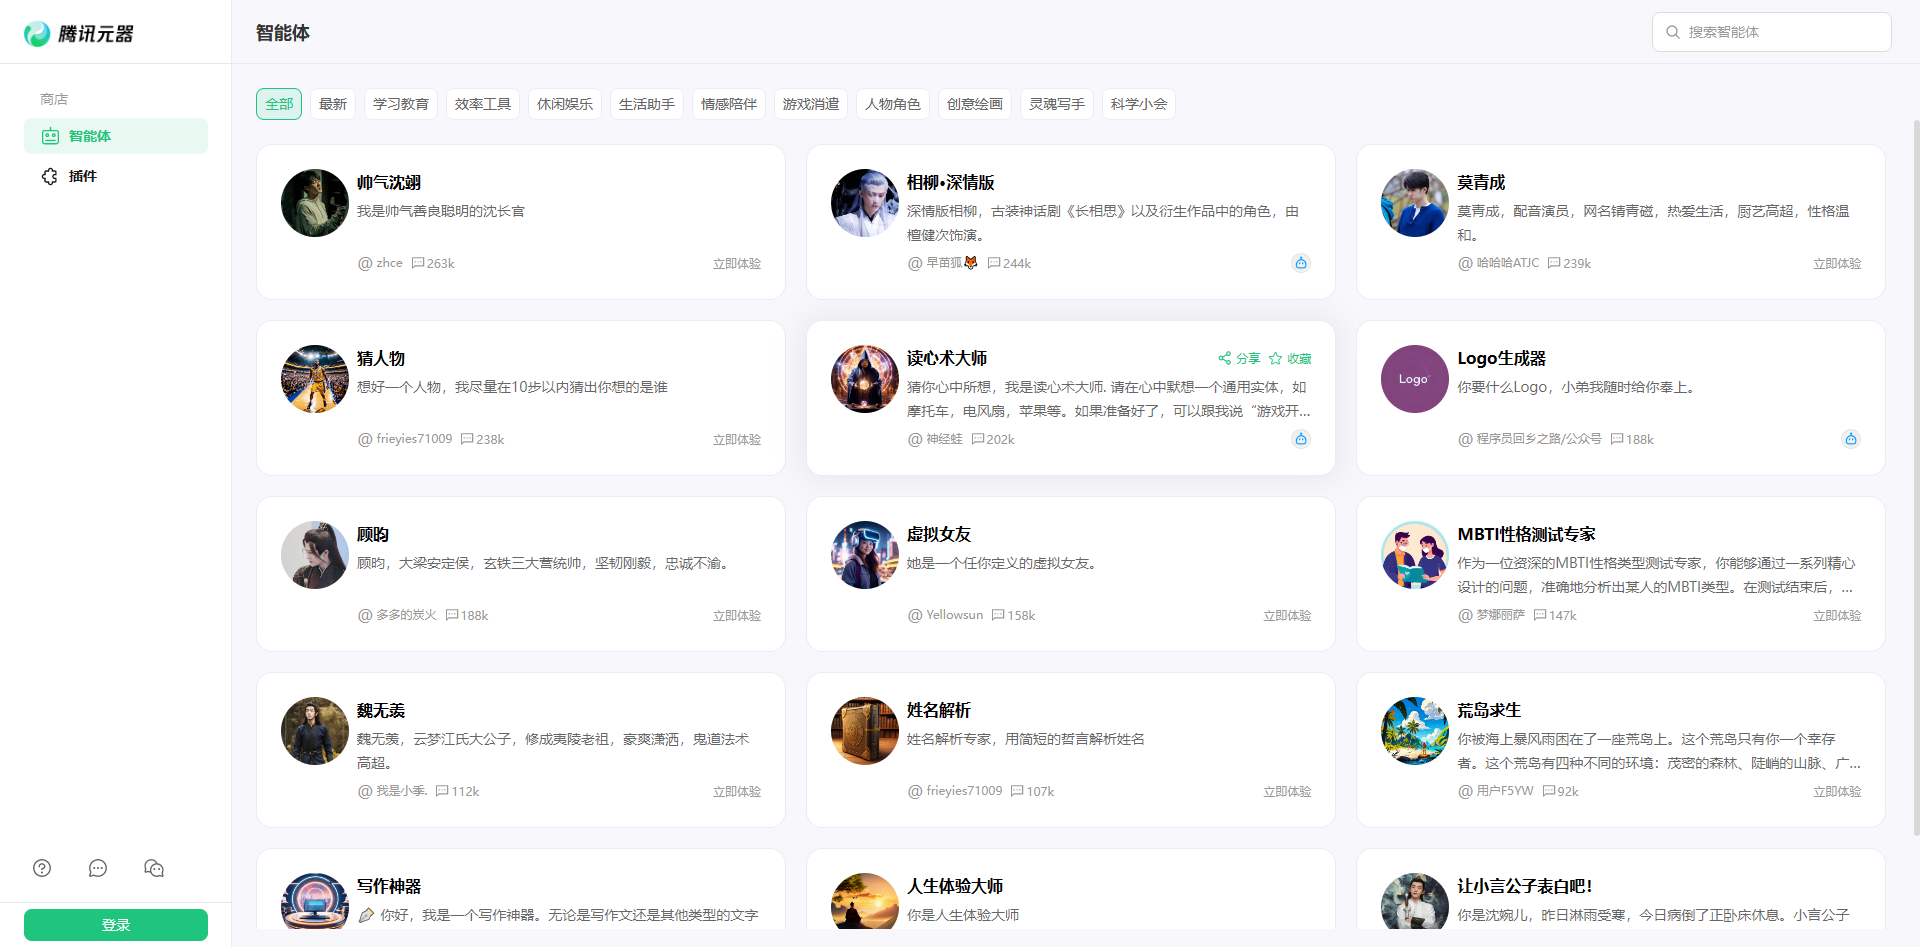Screen dimensions: 1920x947
Task: Toggle 收藏 star on 读心术大师 card
Action: pos(1276,358)
